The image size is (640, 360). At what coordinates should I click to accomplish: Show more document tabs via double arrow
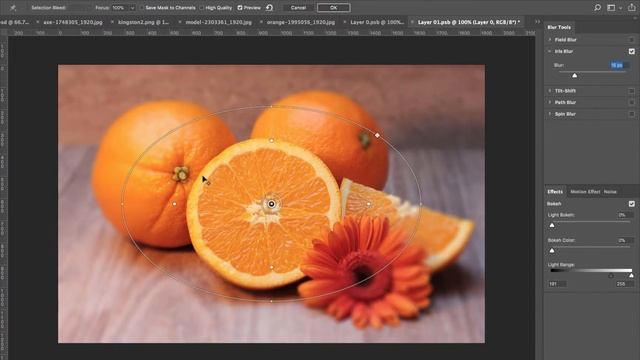[537, 22]
